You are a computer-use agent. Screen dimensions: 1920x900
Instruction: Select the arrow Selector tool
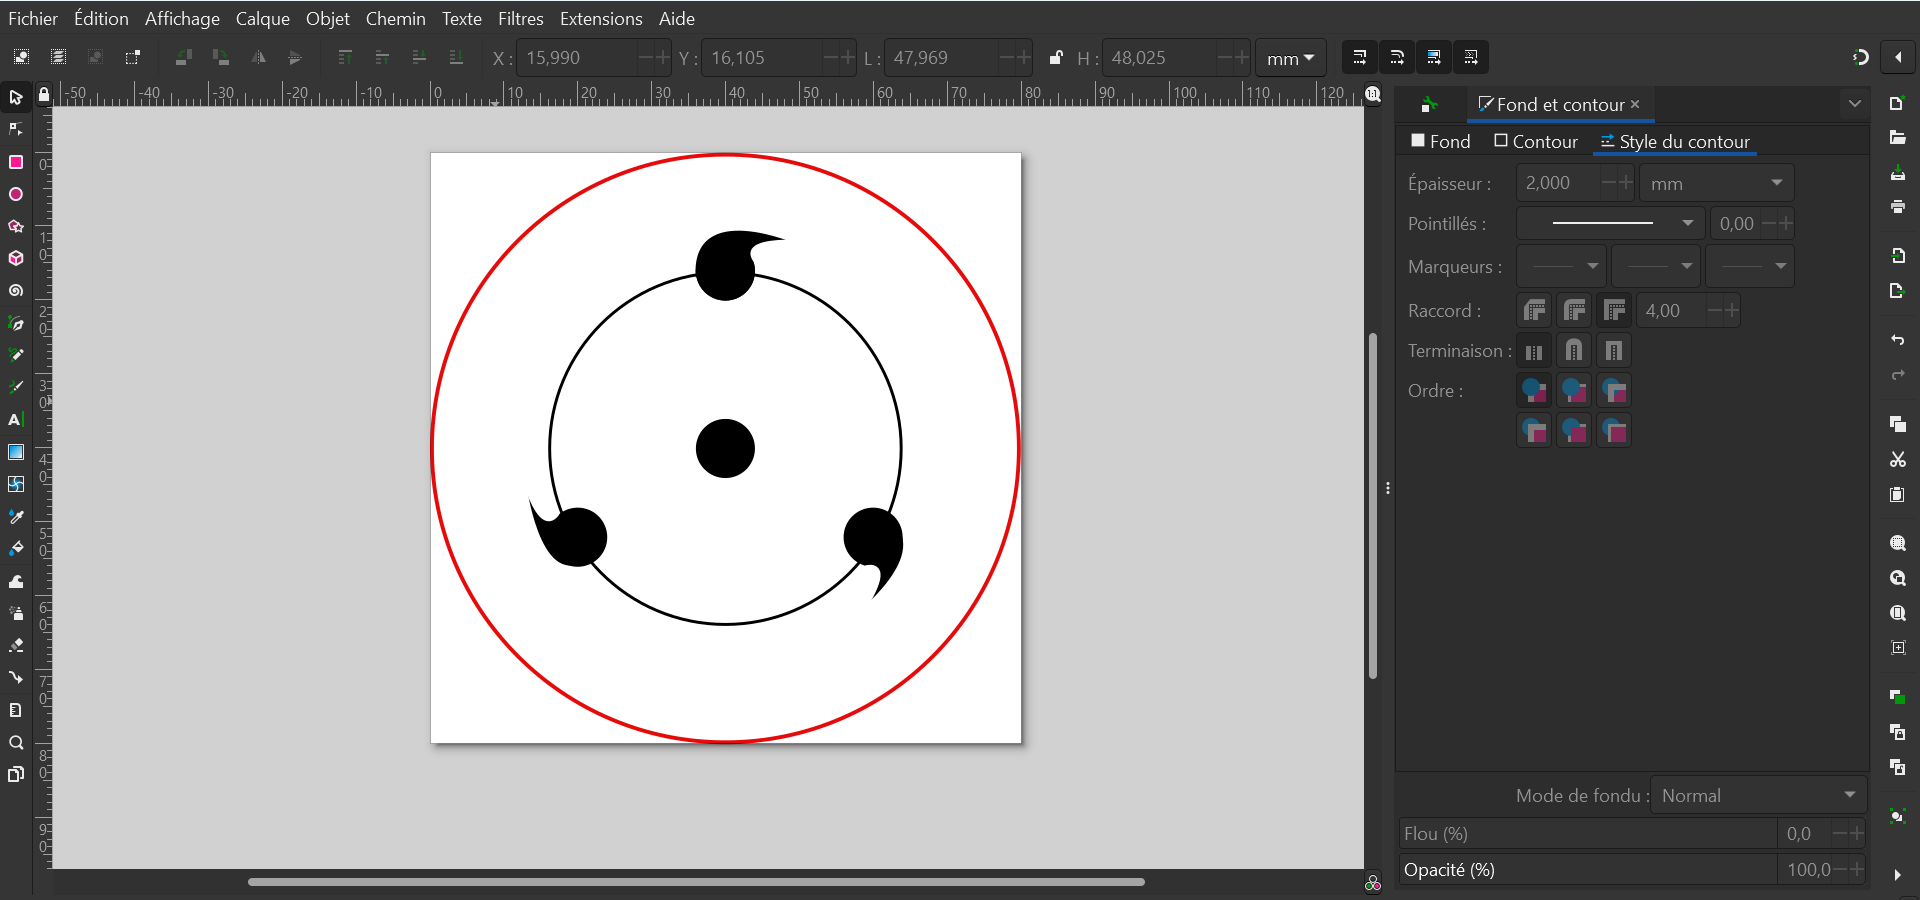(16, 97)
